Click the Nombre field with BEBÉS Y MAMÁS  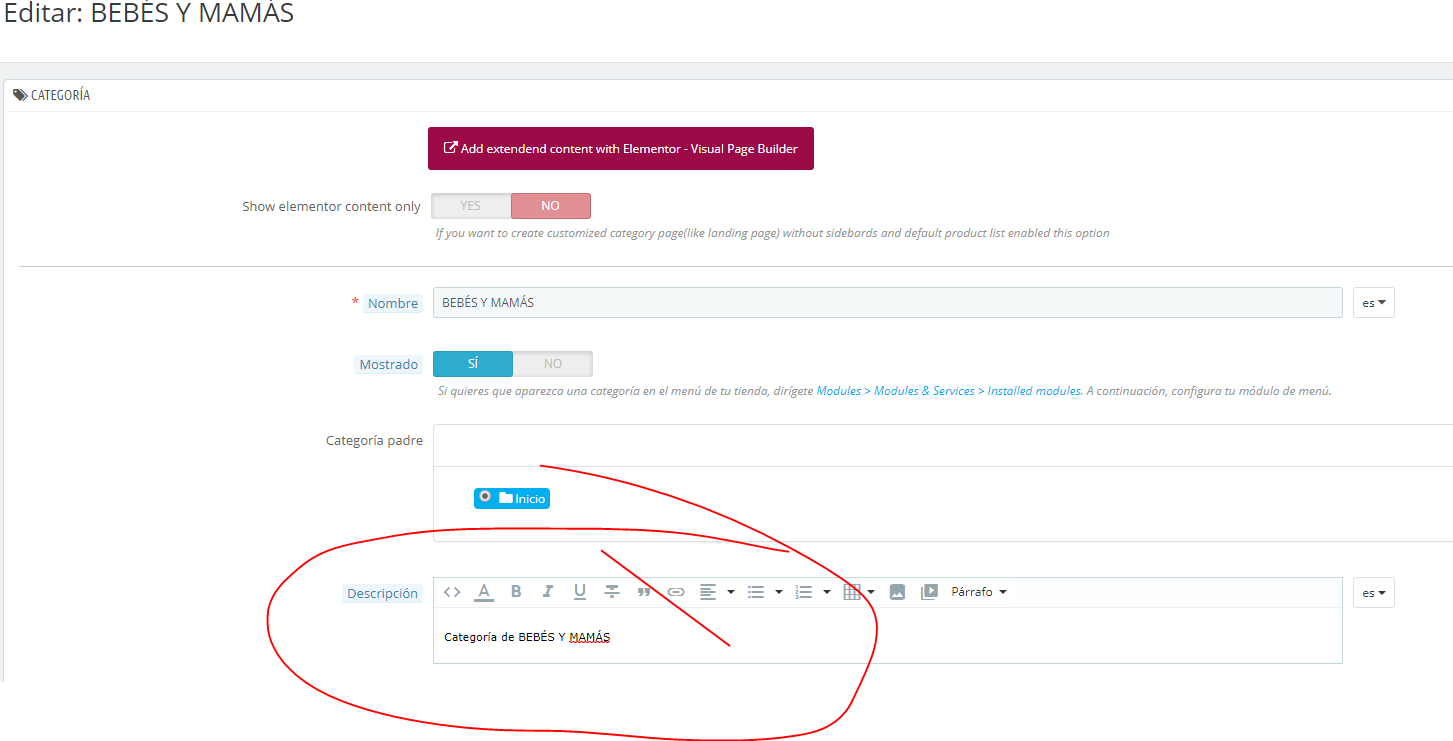pos(888,303)
